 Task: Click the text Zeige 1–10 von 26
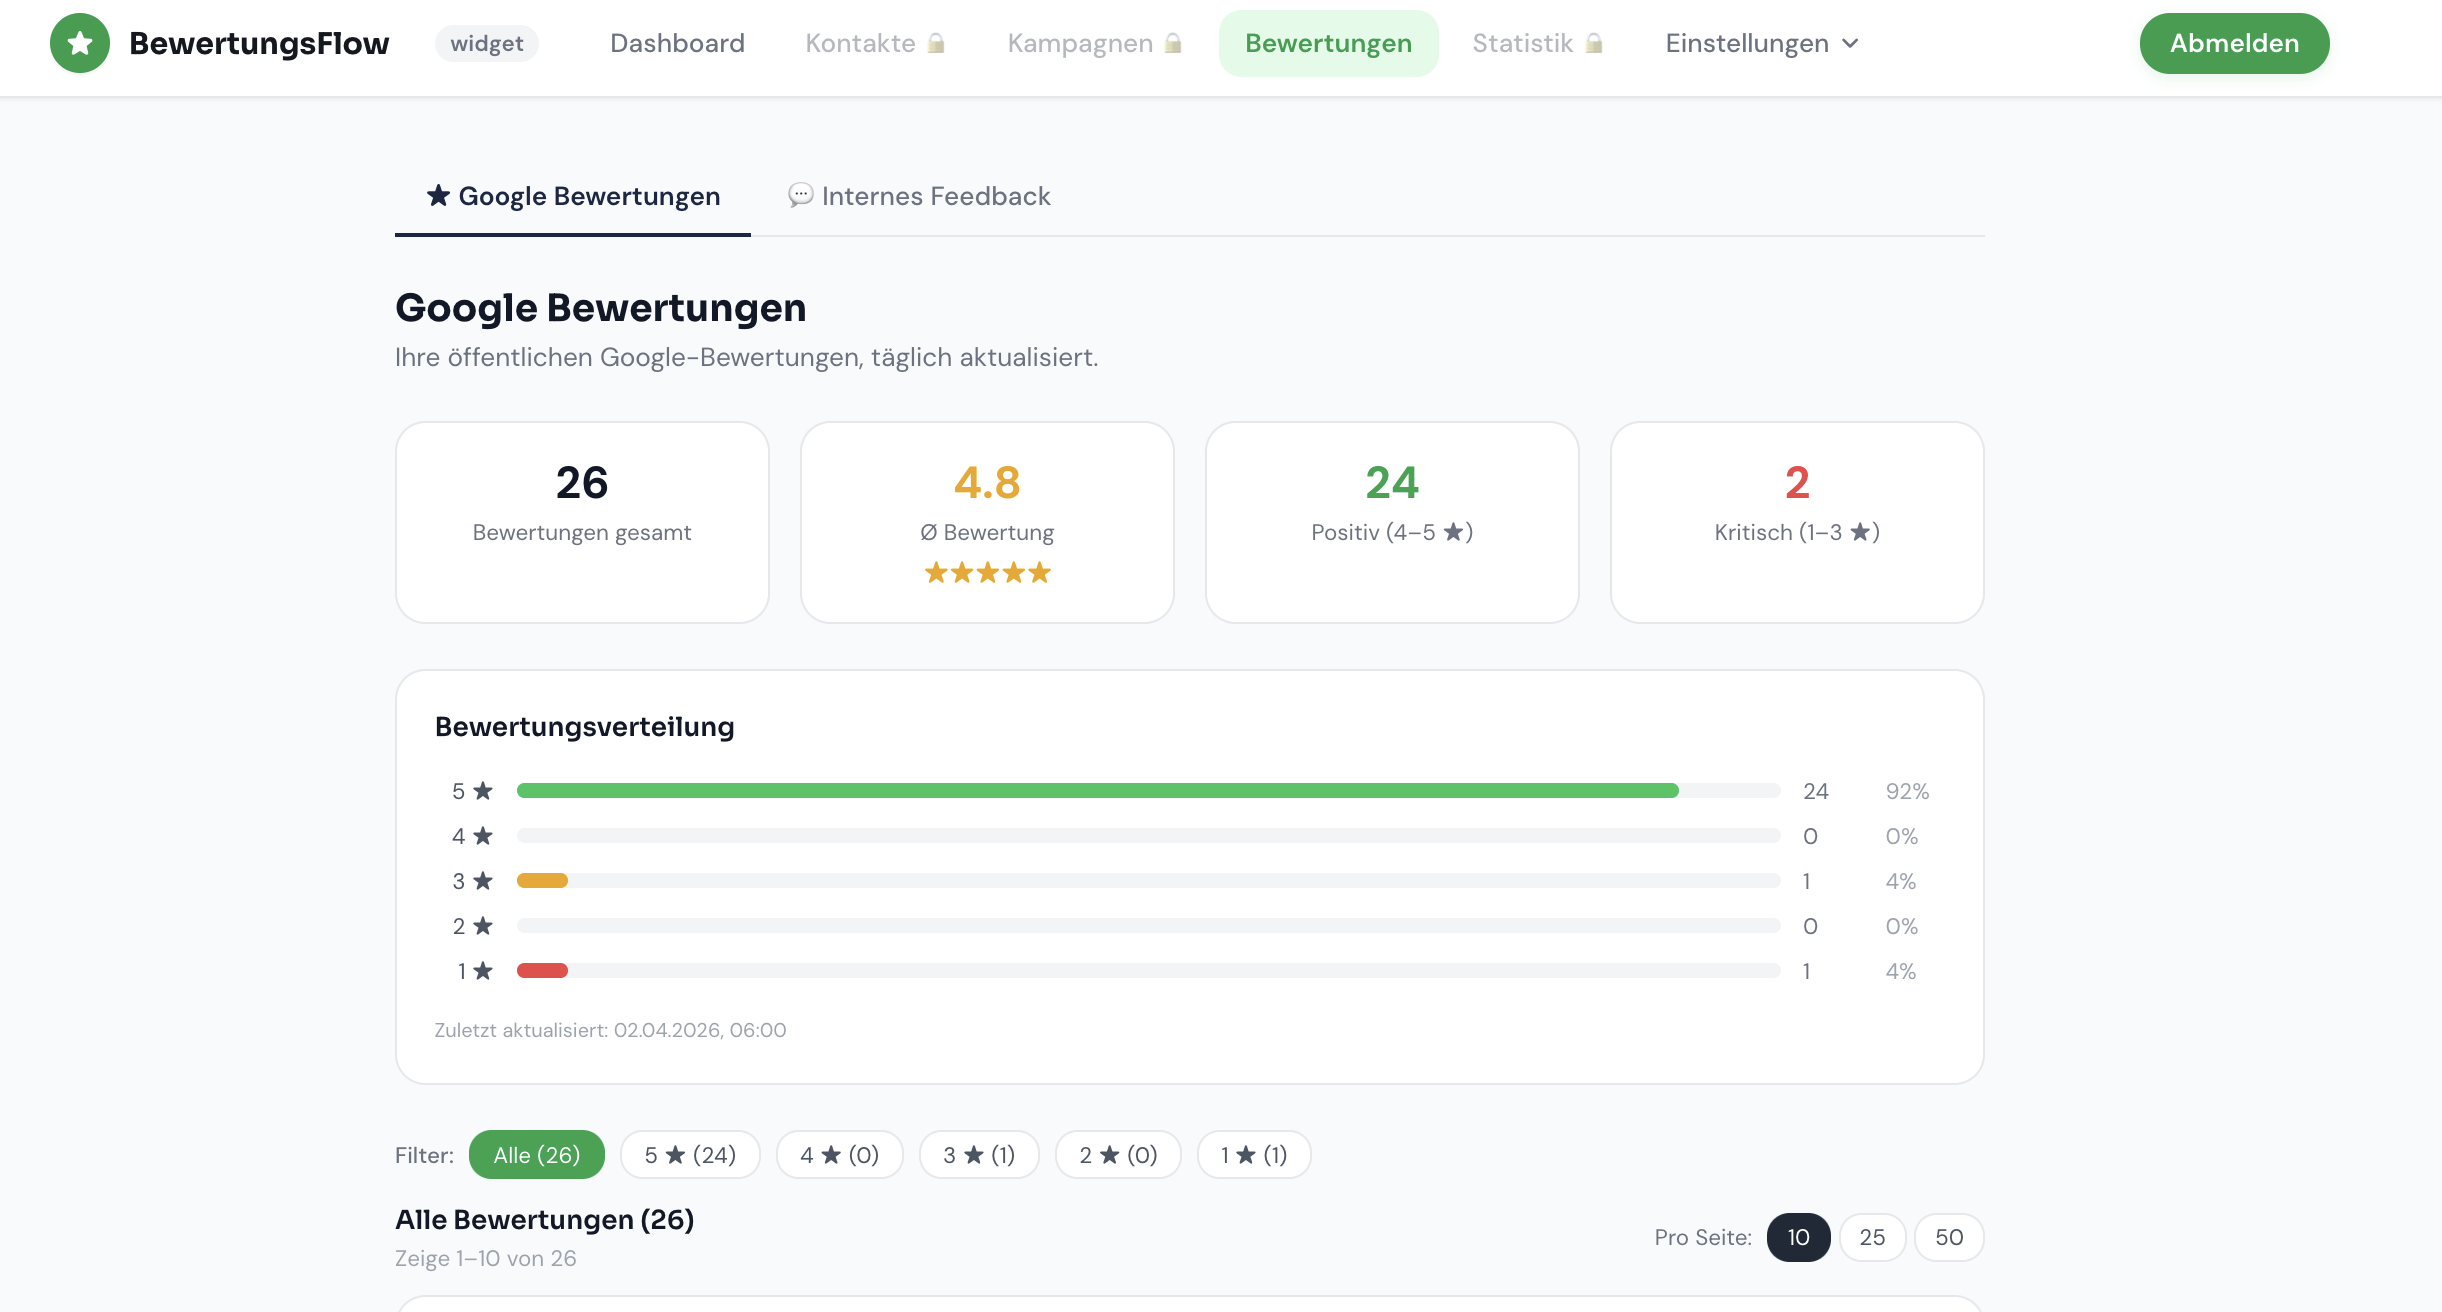486,1258
